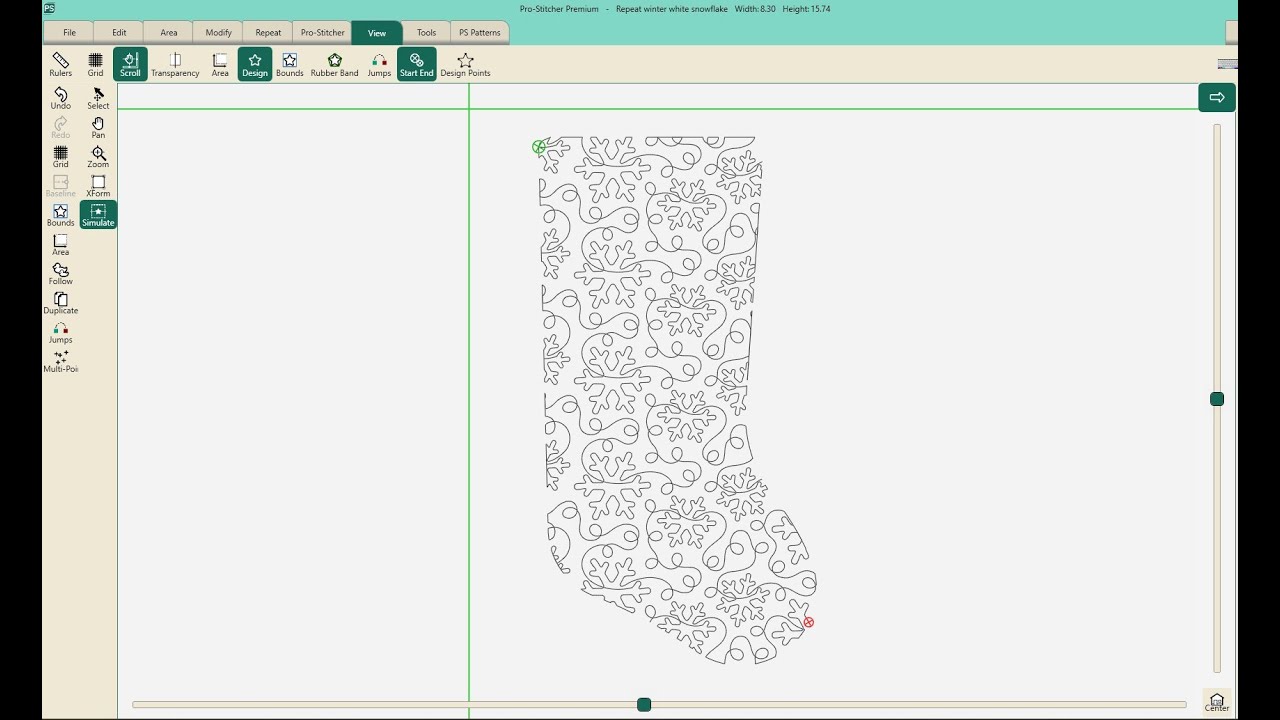Toggle Area display in the View ribbon
Image resolution: width=1280 pixels, height=720 pixels.
click(220, 65)
